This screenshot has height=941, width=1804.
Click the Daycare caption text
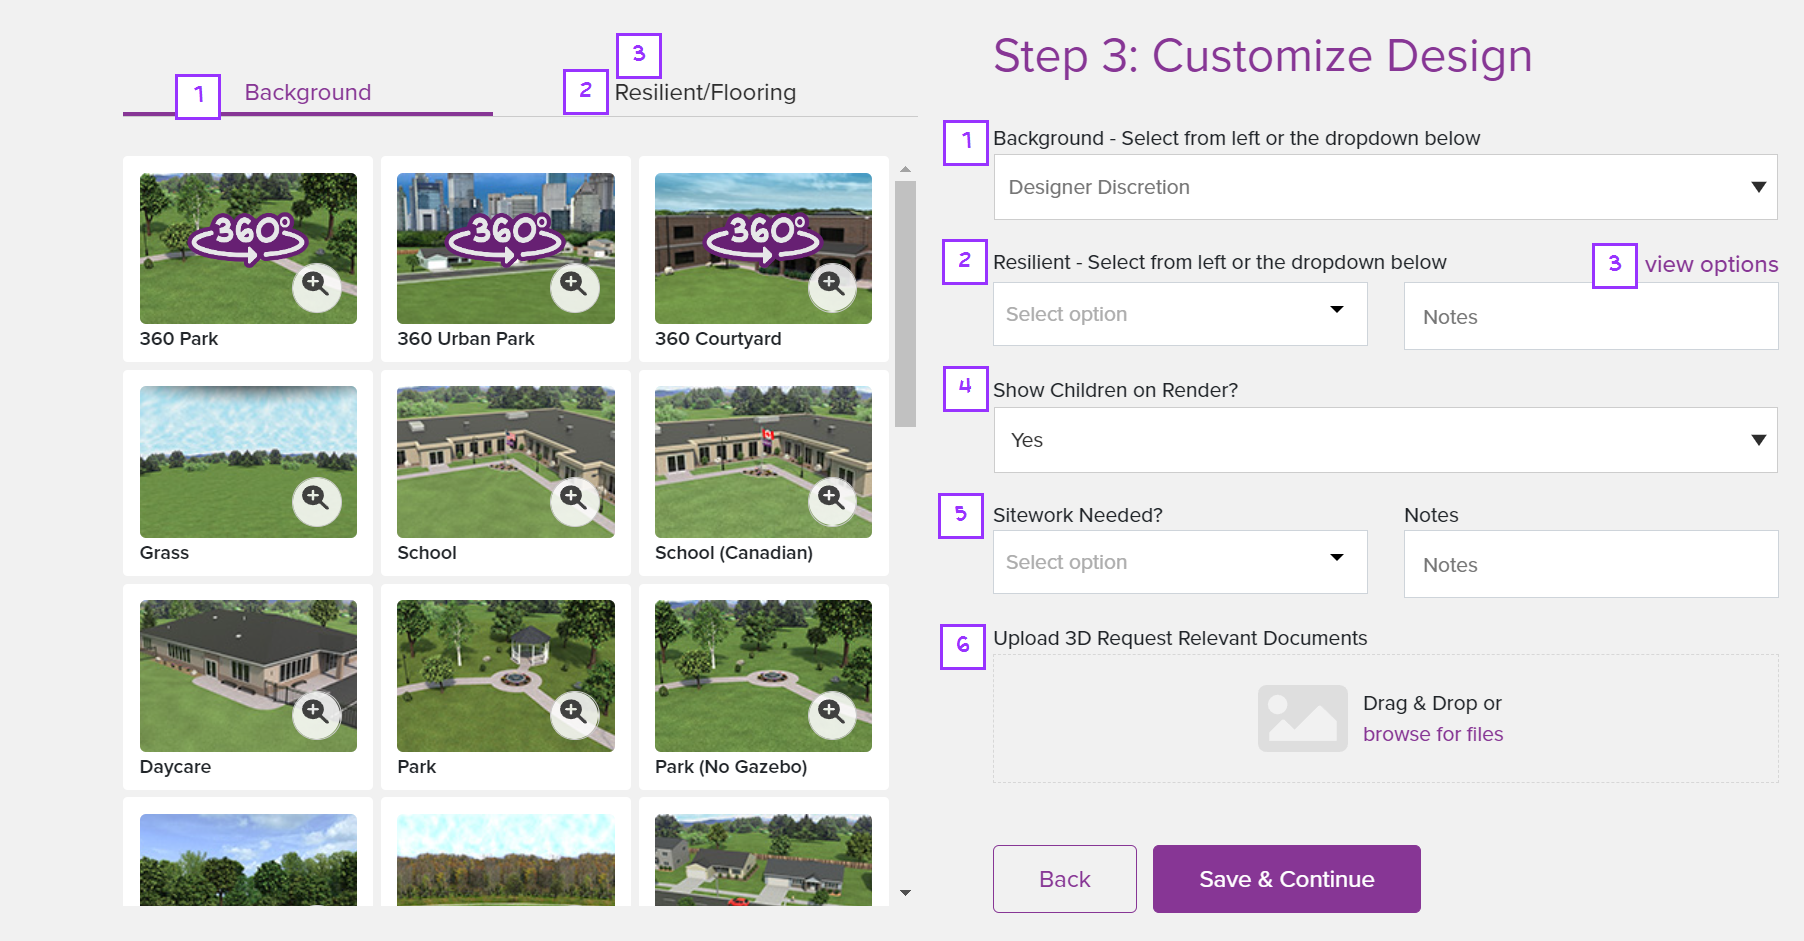tap(175, 767)
